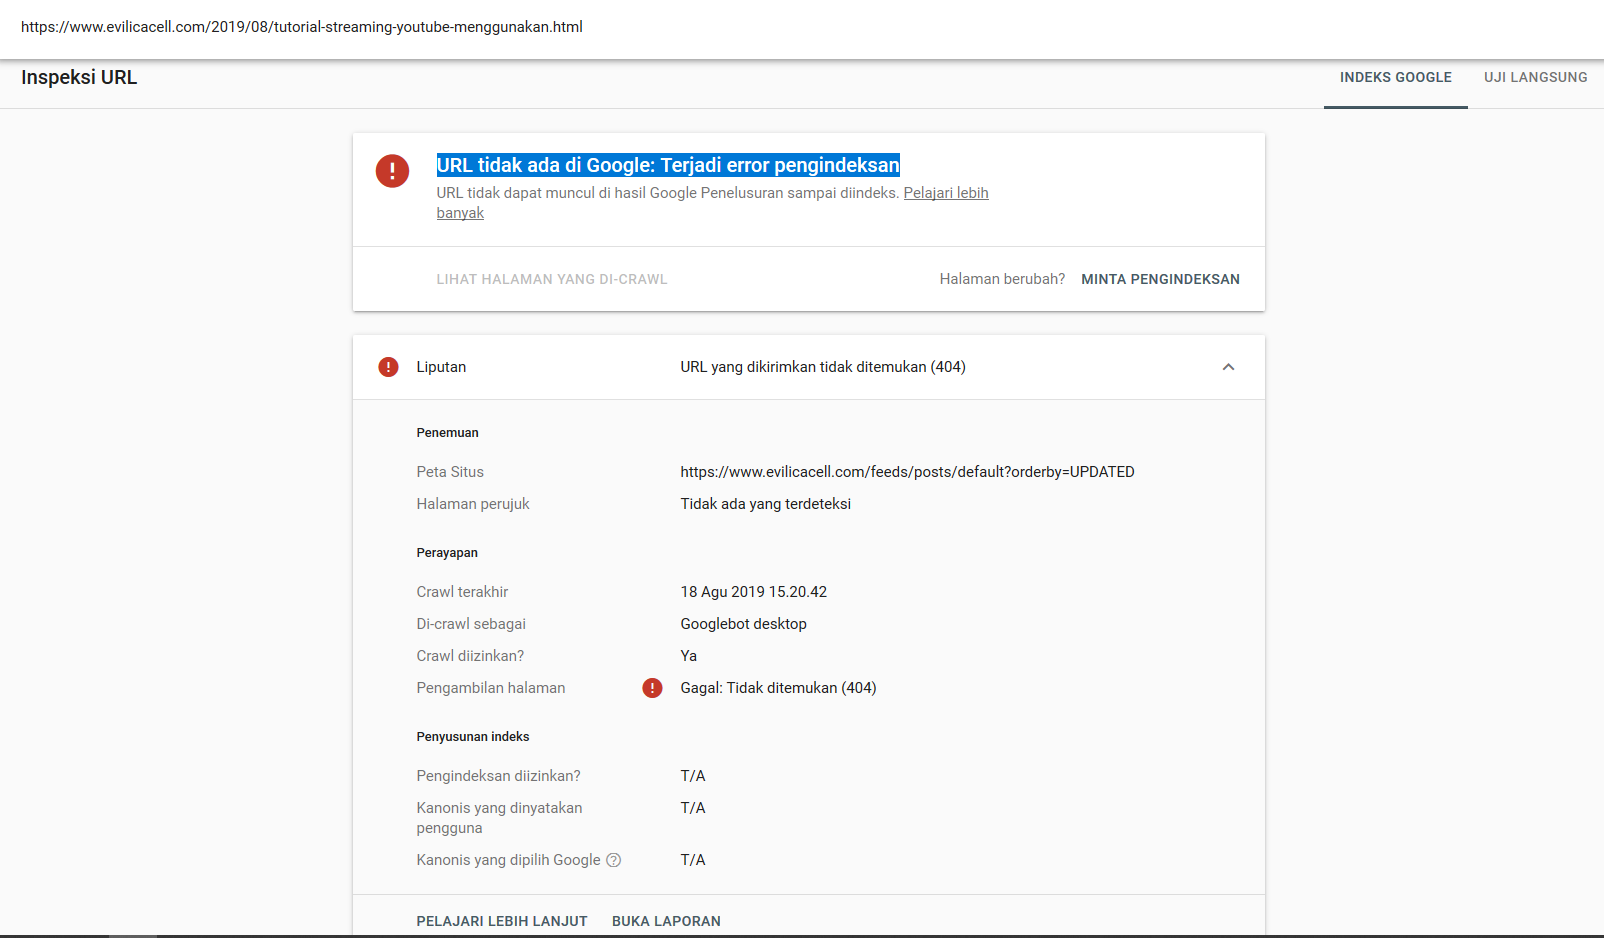
Task: Click the 'Perayapan' section heading
Action: click(447, 553)
